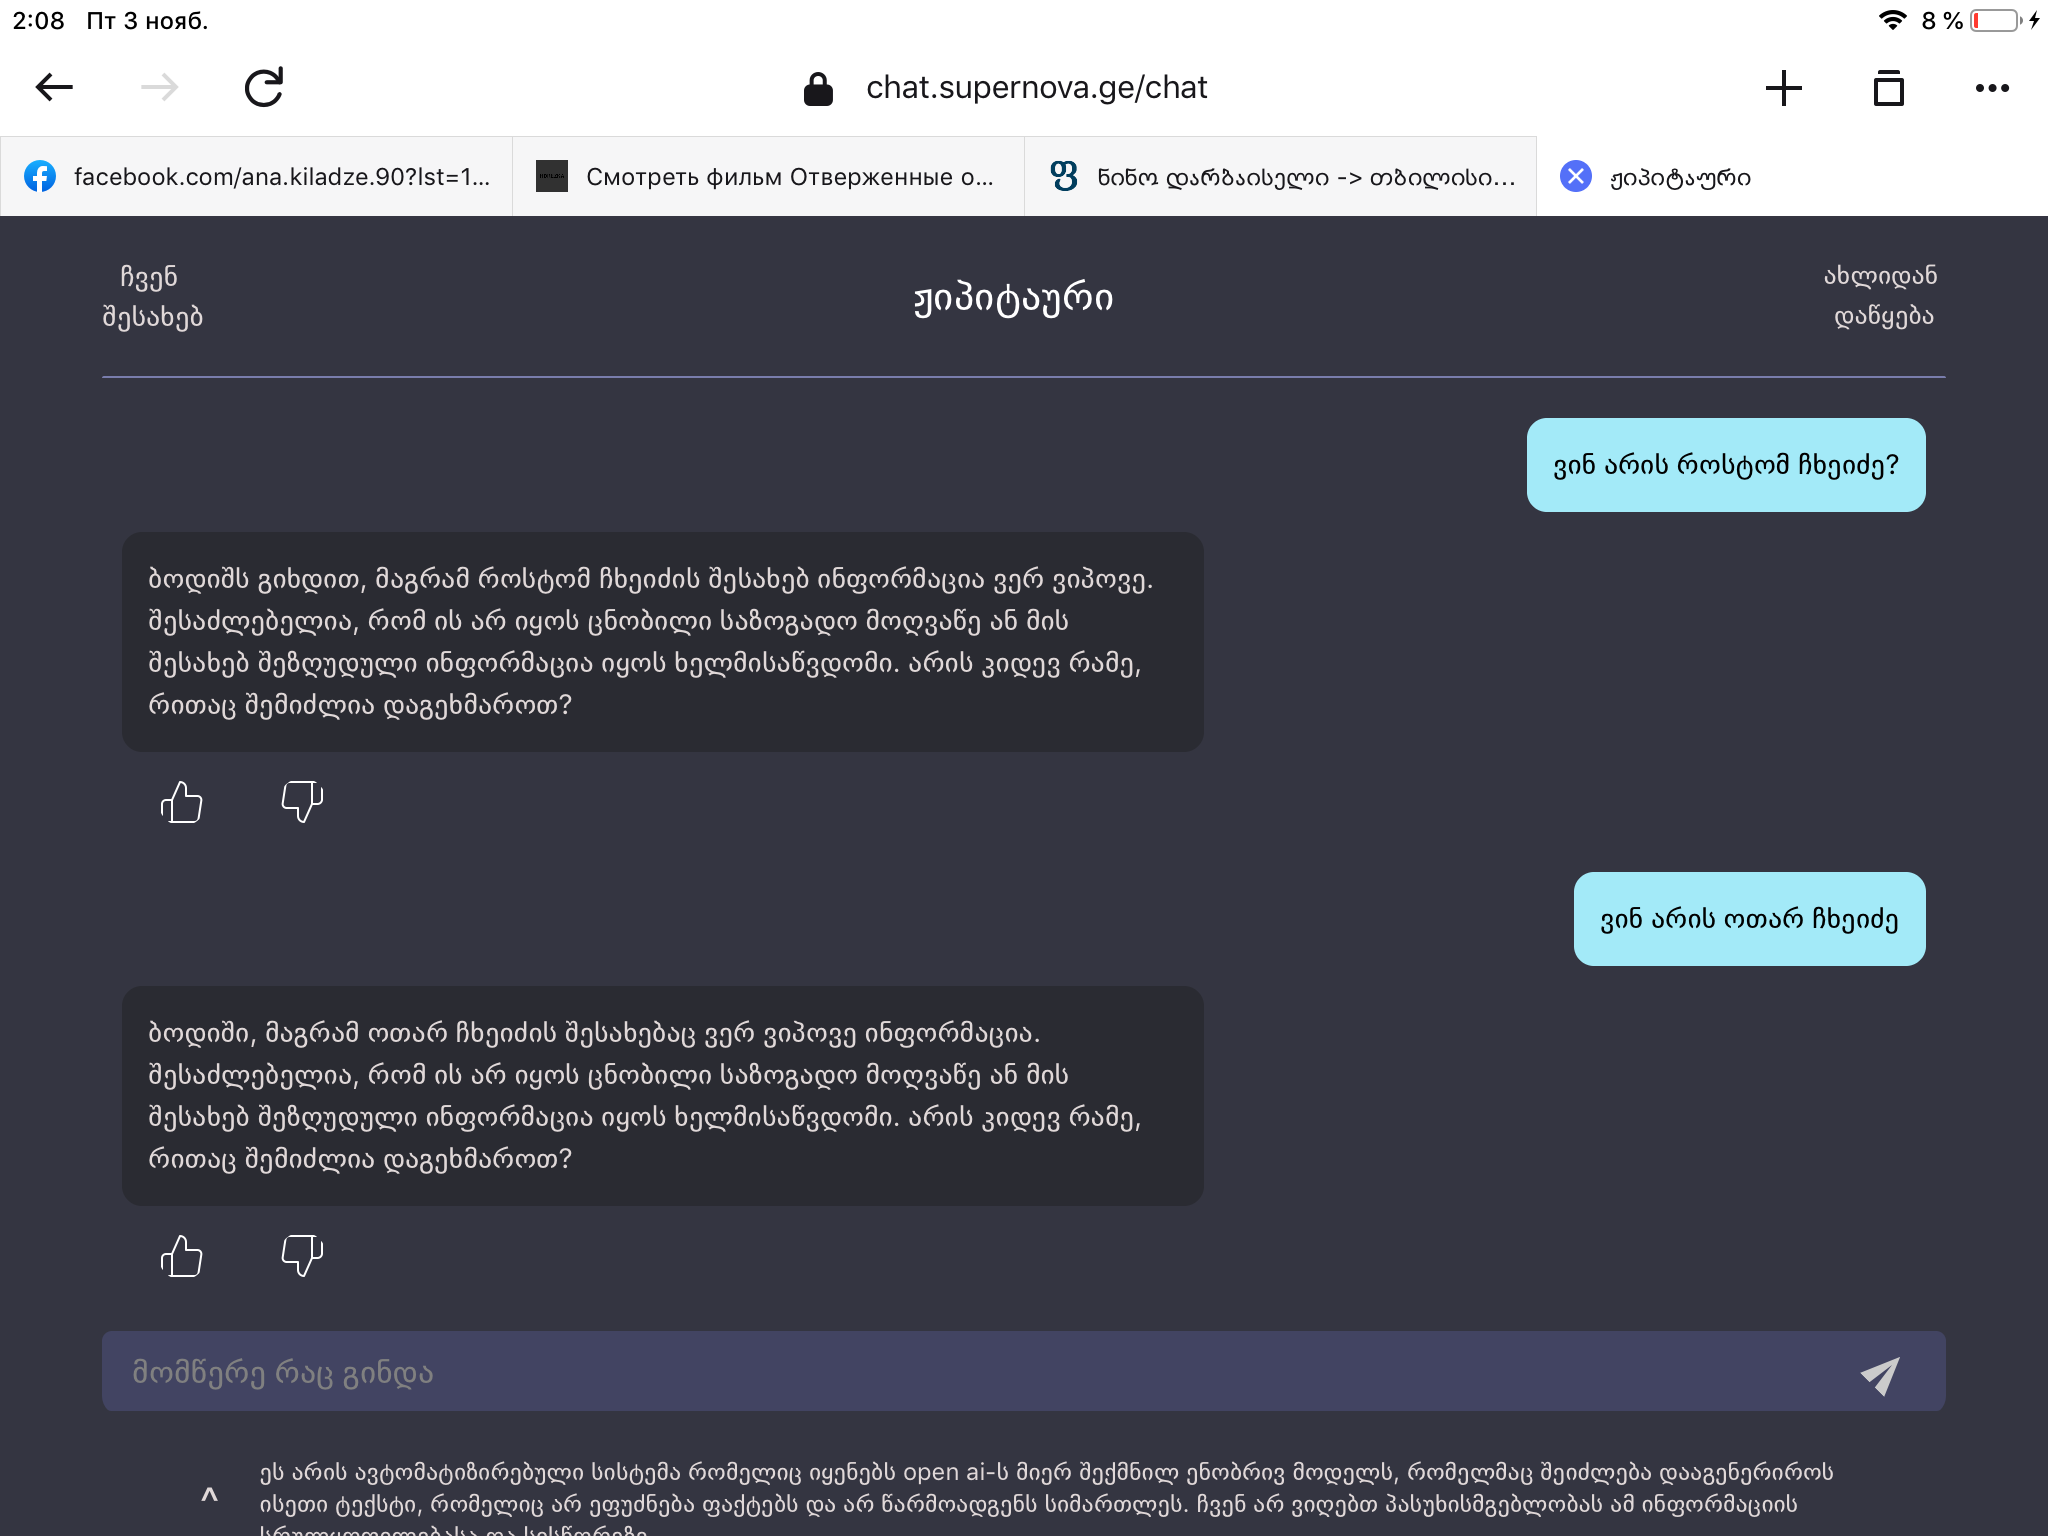Open a new tab with plus icon
Image resolution: width=2048 pixels, height=1536 pixels.
tap(1783, 88)
